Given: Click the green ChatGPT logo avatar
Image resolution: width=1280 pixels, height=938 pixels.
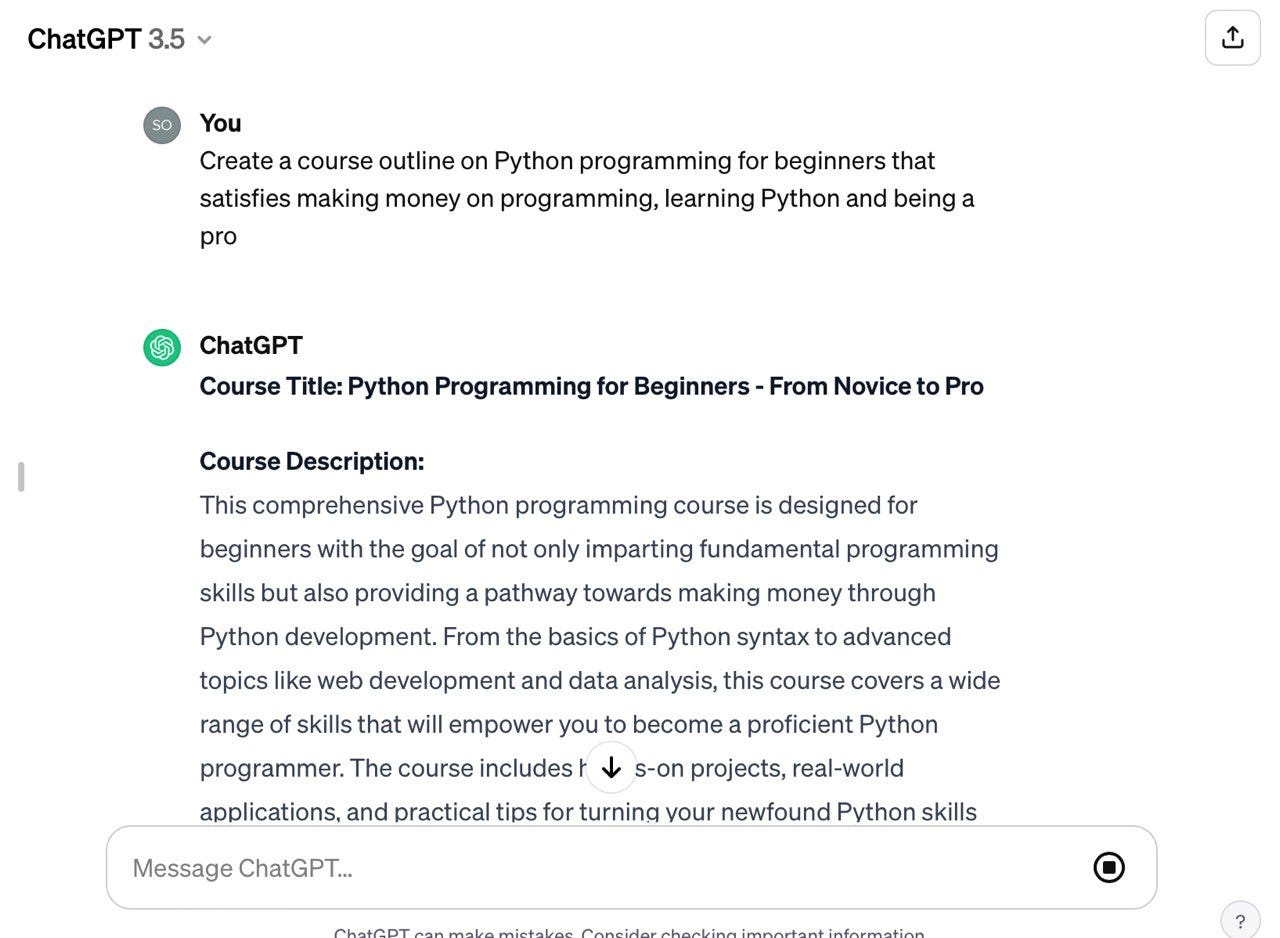Looking at the screenshot, I should click(162, 347).
